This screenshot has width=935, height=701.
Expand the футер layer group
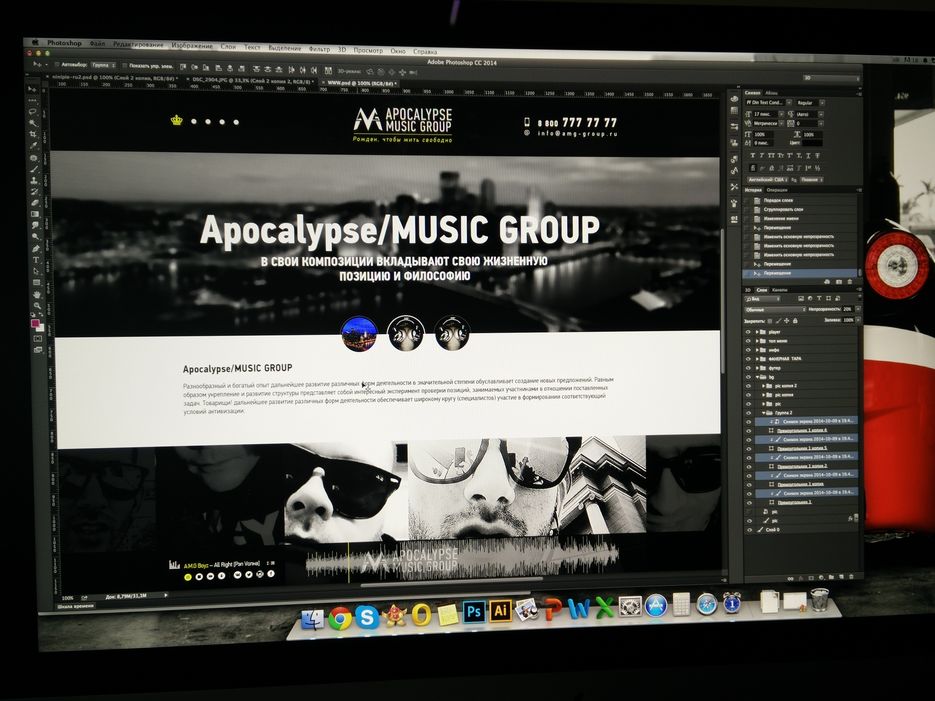757,368
